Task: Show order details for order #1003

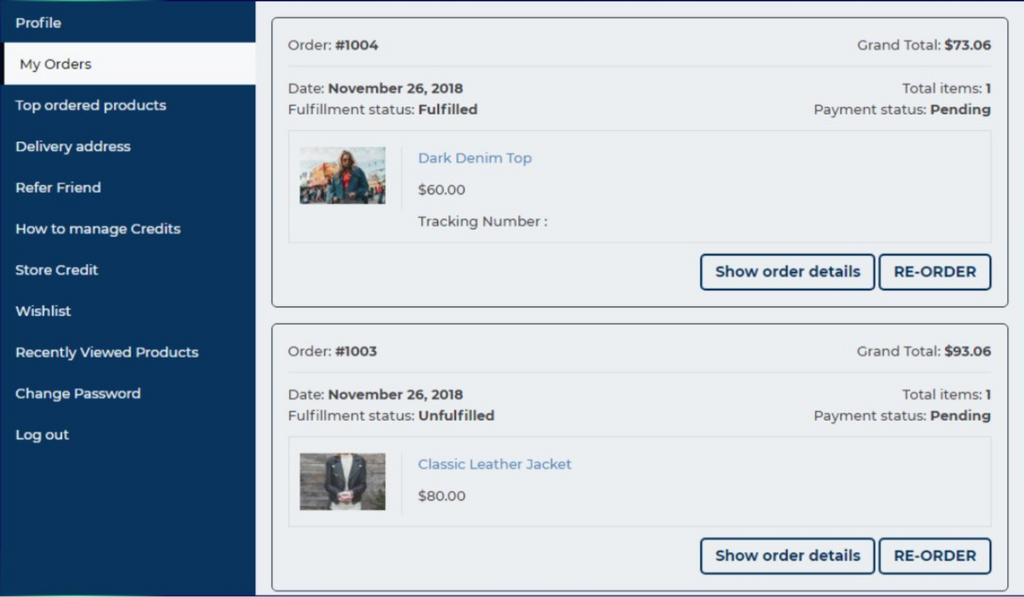Action: point(788,556)
